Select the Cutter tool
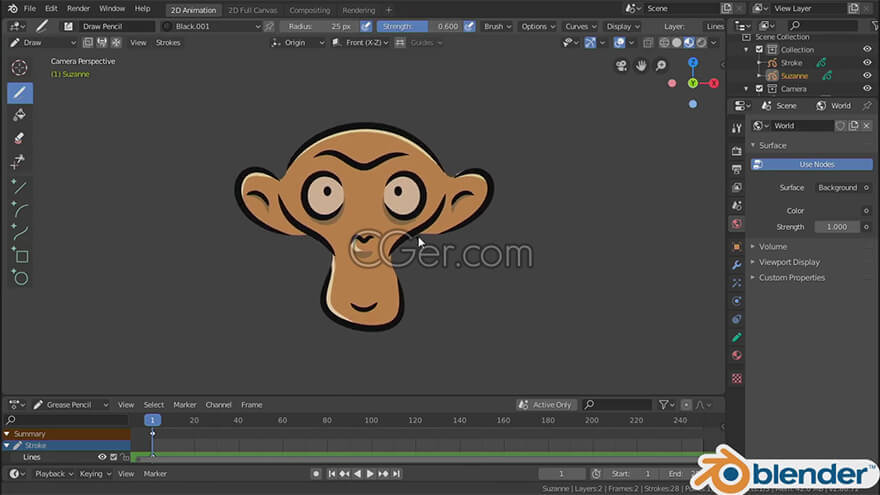Image resolution: width=880 pixels, height=495 pixels. click(x=20, y=162)
